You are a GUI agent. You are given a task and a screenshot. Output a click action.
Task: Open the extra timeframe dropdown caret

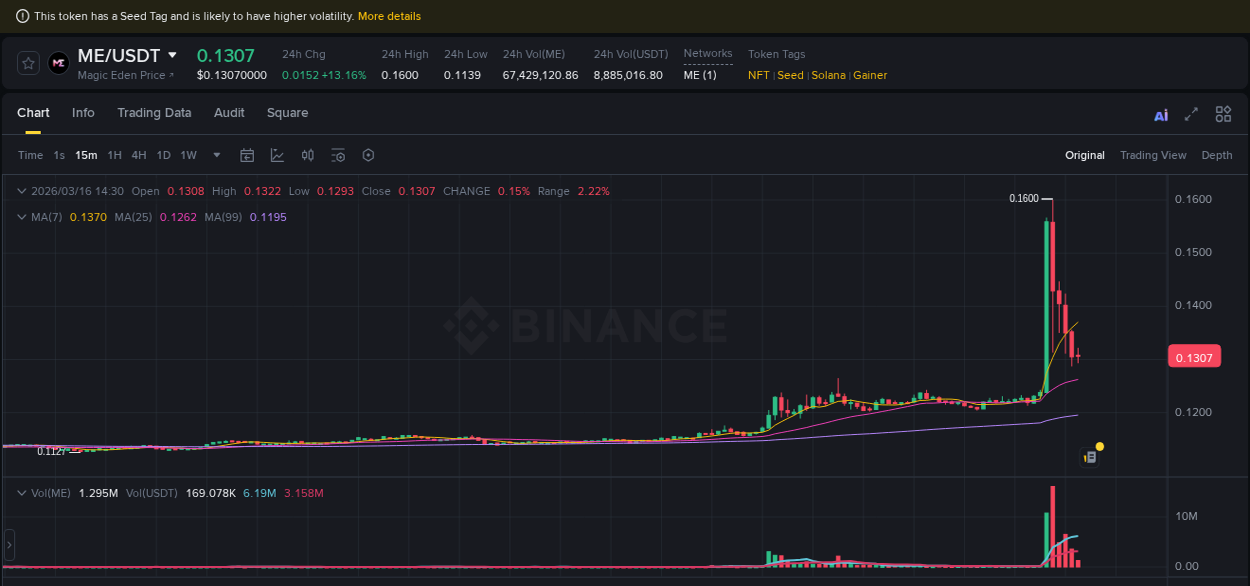[x=216, y=155]
